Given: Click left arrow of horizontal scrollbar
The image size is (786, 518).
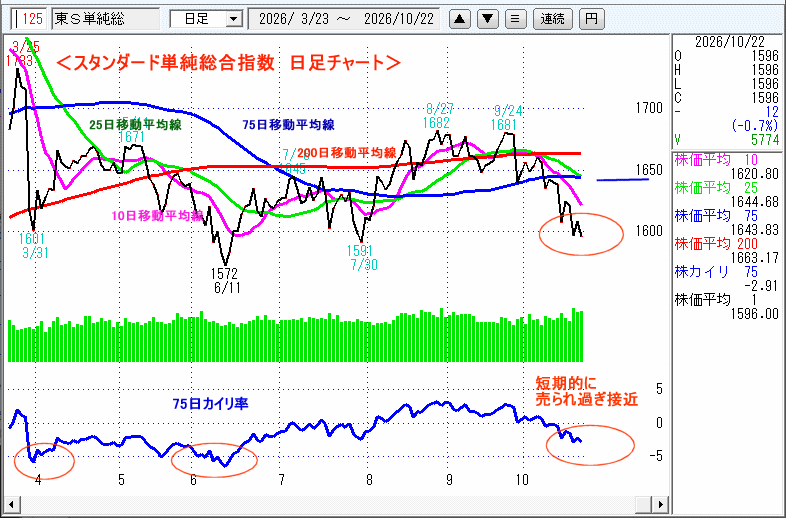Looking at the screenshot, I should 11,504.
